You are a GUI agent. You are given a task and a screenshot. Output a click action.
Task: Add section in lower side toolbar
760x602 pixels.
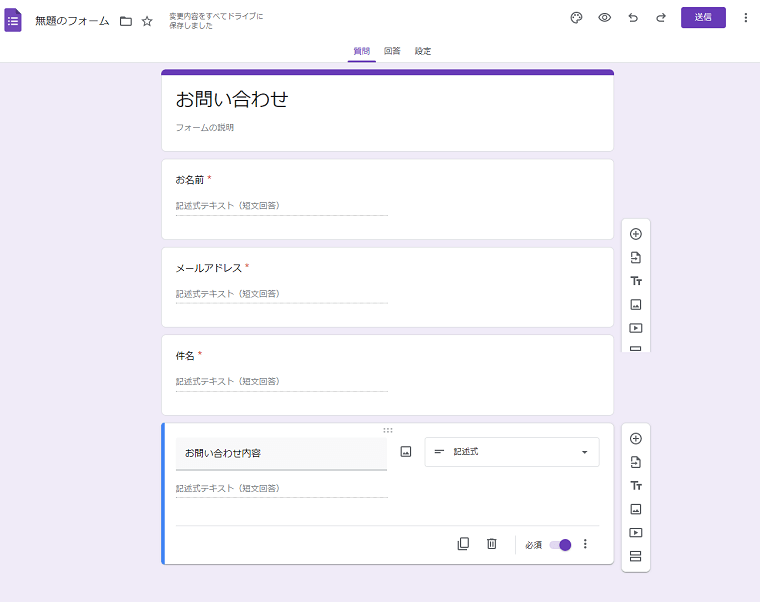pos(636,556)
